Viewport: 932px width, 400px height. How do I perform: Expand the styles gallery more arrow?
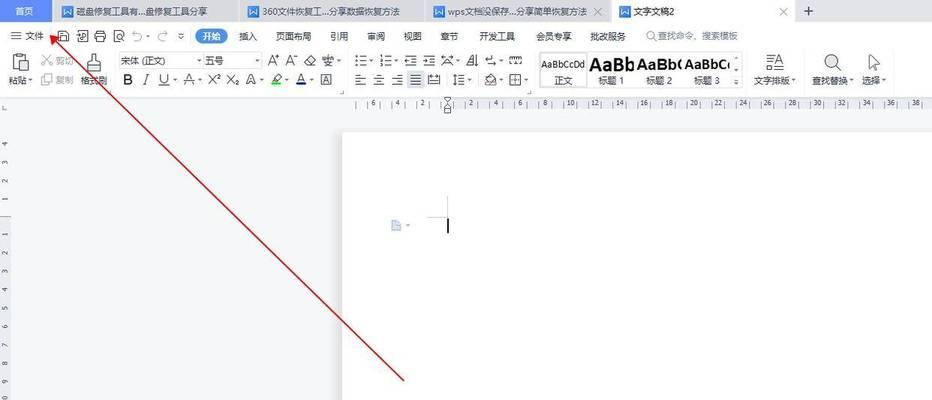[737, 82]
